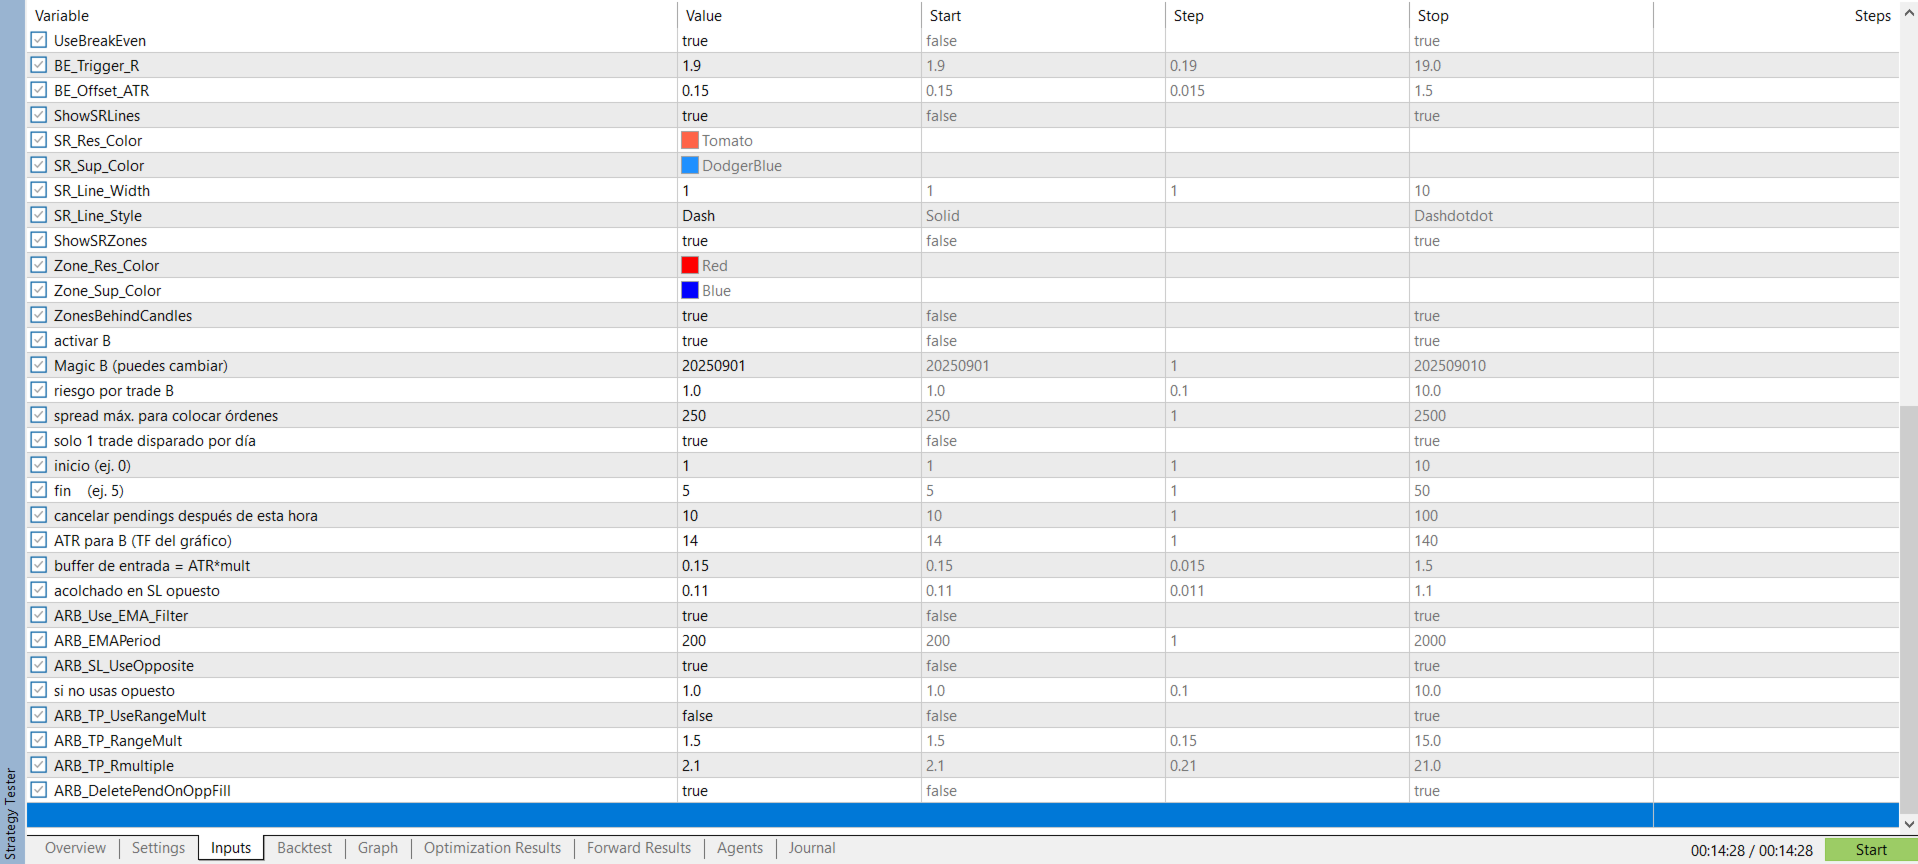Toggle the ARB_EMAPeriod checkbox

coord(38,640)
